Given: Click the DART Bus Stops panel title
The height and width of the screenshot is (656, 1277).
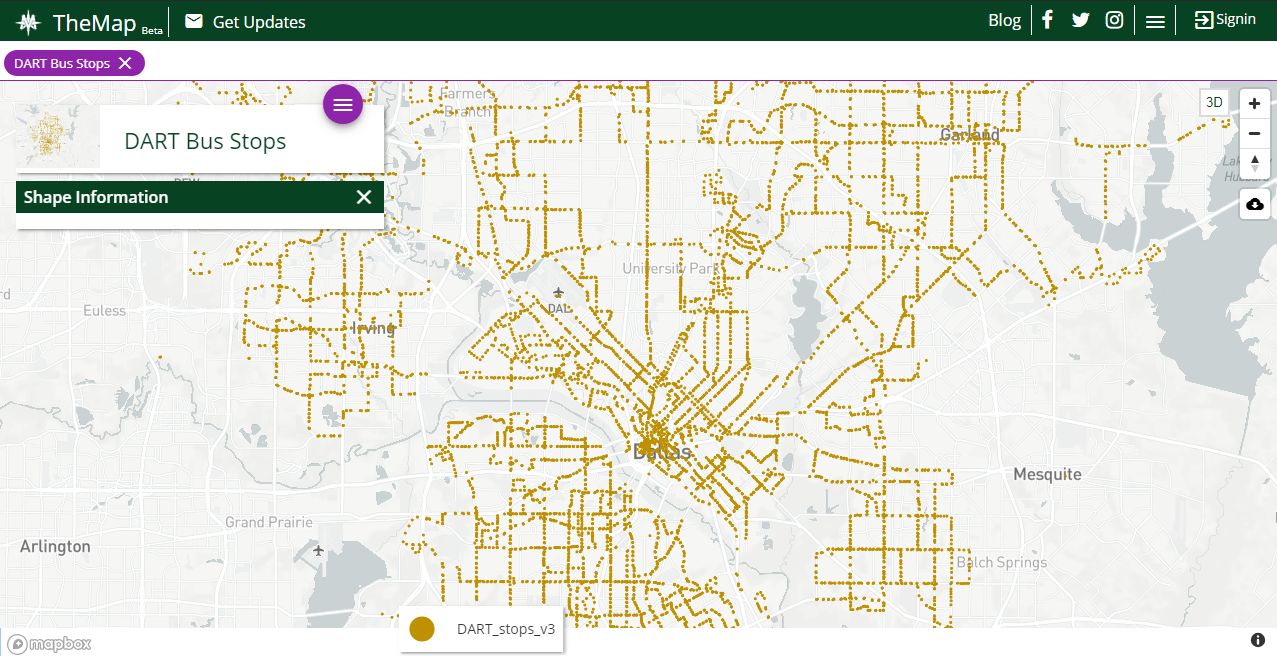Looking at the screenshot, I should click(x=205, y=141).
